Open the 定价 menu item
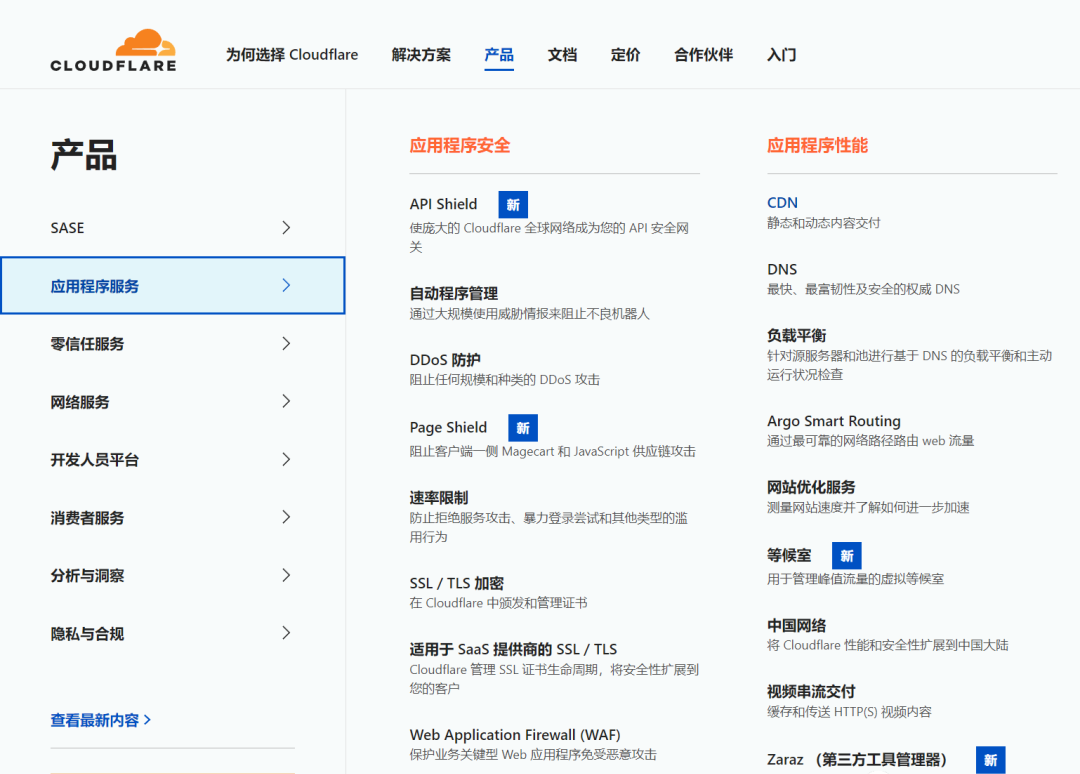Viewport: 1080px width, 774px height. coord(625,54)
